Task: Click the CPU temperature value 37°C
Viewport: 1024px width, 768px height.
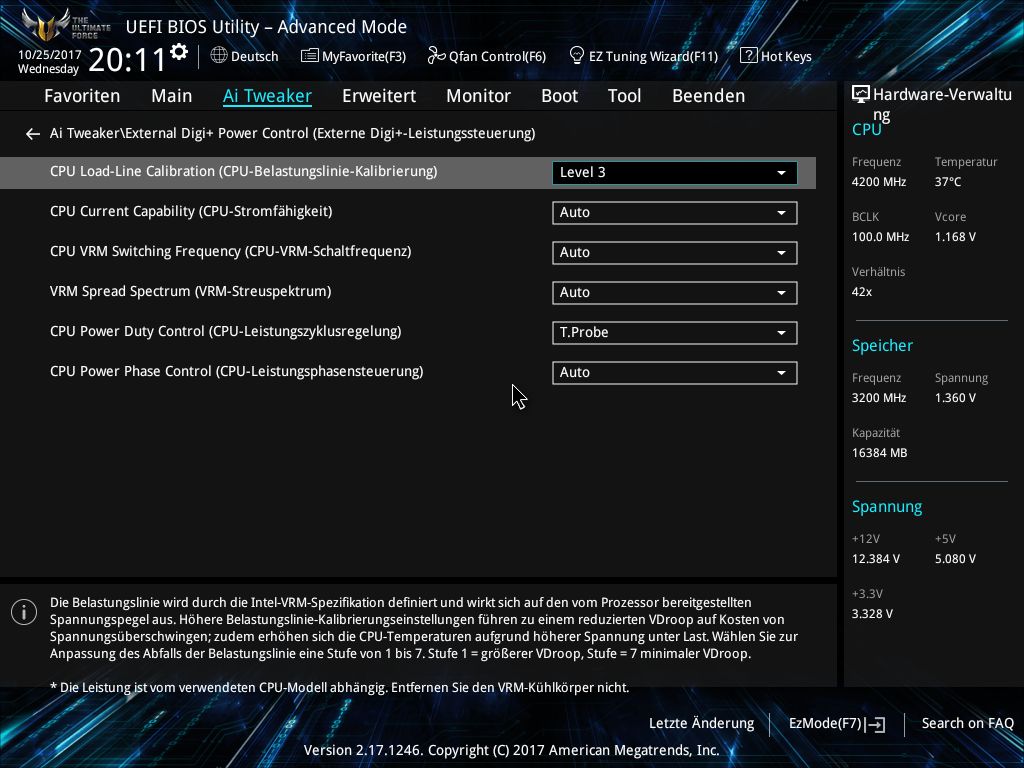Action: pyautogui.click(x=948, y=182)
